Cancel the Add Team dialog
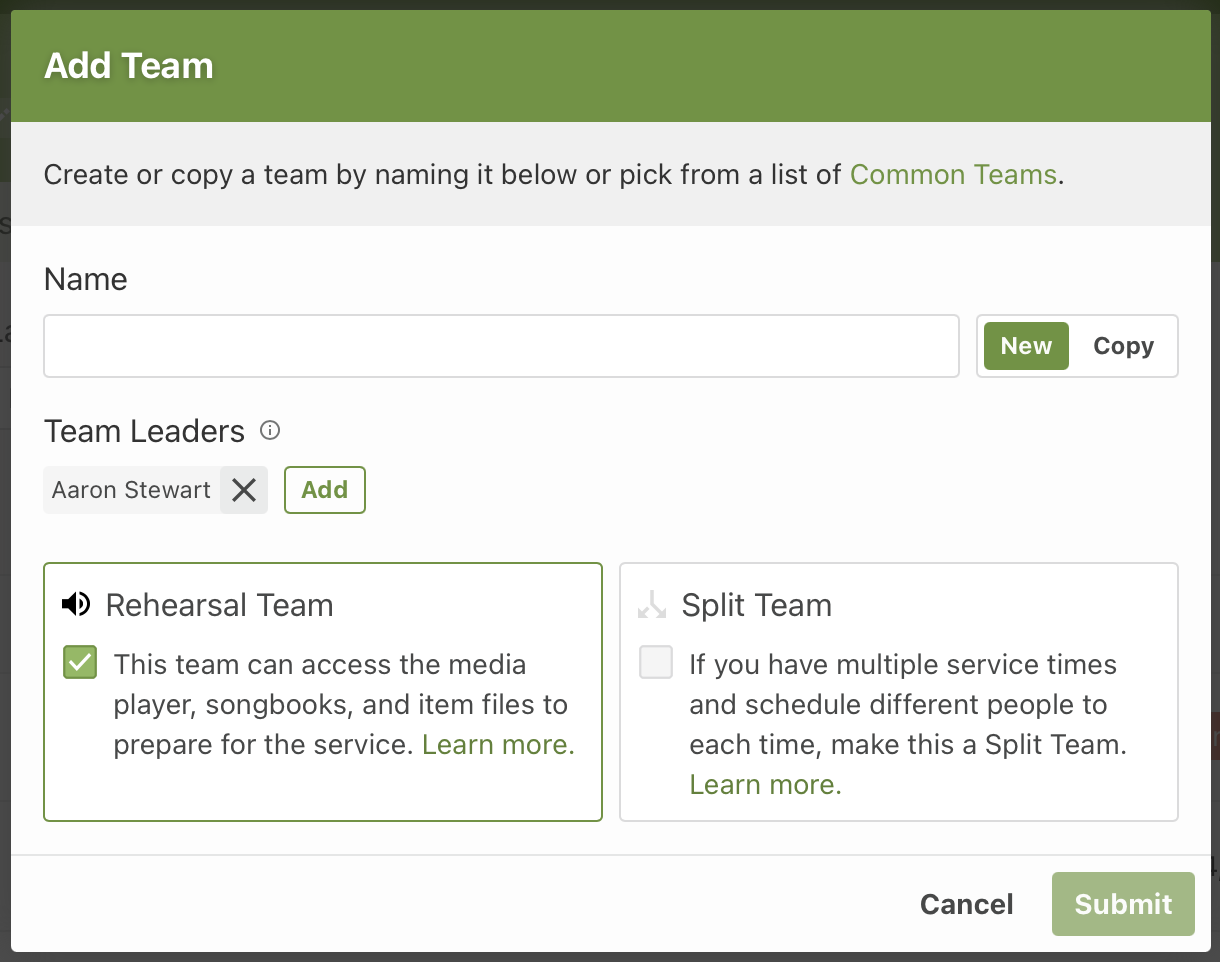The height and width of the screenshot is (962, 1220). [x=966, y=904]
